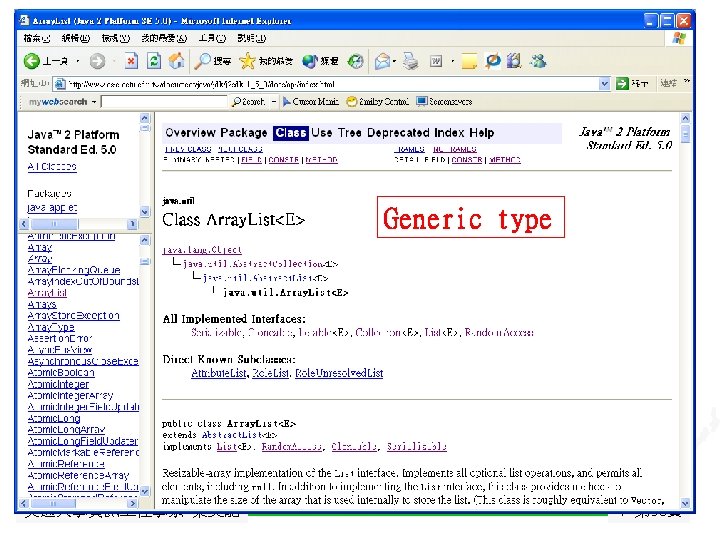
Task: Expand the Links toolbar chevron
Action: tap(686, 81)
